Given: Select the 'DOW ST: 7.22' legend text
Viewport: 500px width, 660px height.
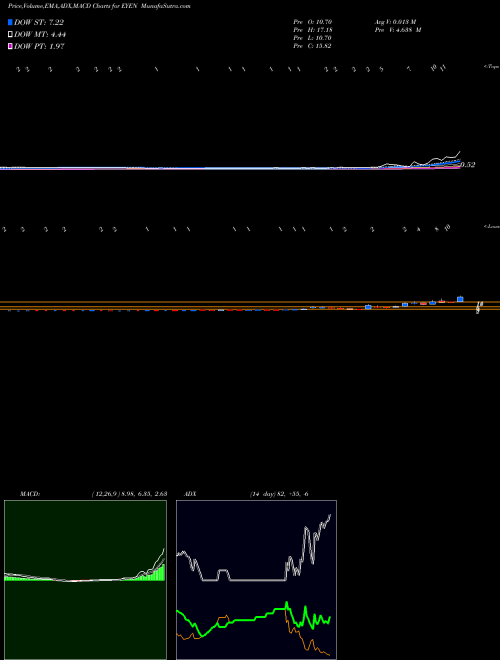Looking at the screenshot, I should click(39, 23).
